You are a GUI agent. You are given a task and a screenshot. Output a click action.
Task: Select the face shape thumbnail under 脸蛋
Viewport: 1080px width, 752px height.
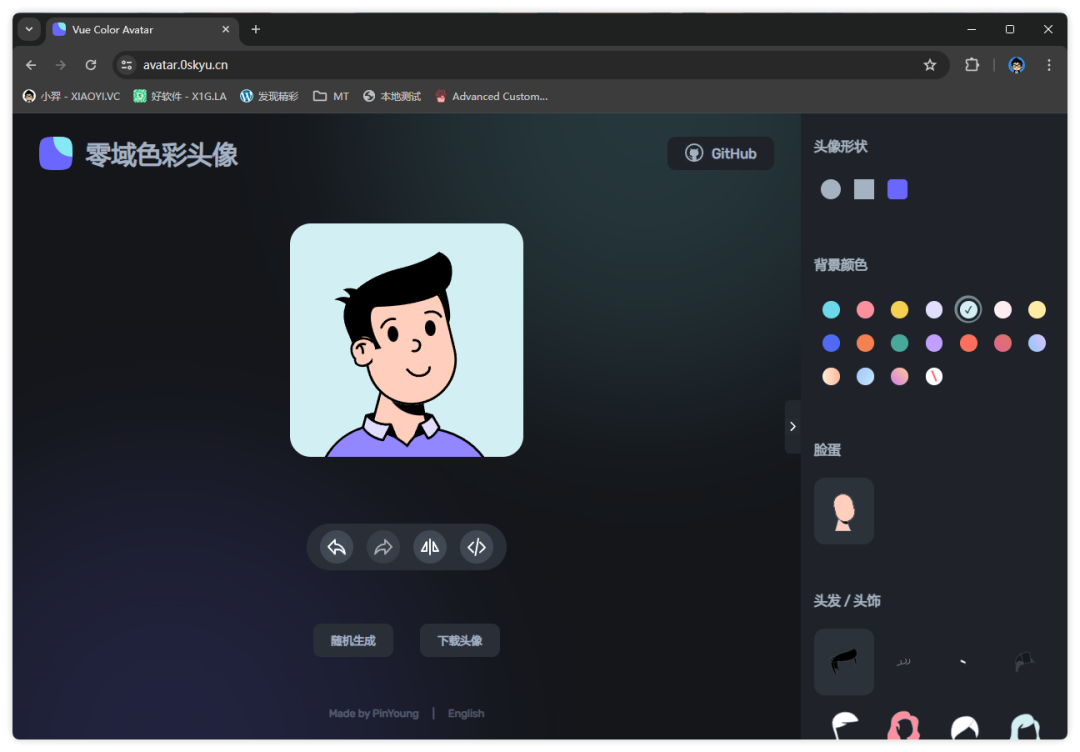844,511
